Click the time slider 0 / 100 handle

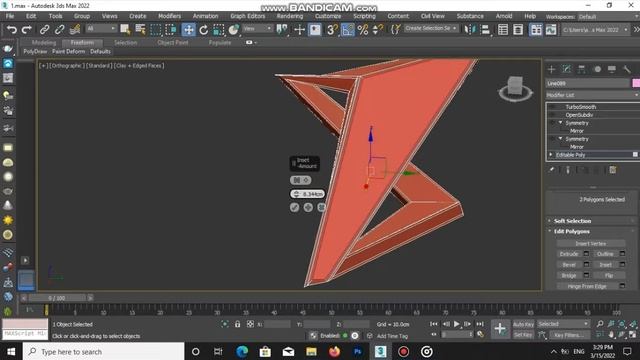tap(57, 298)
